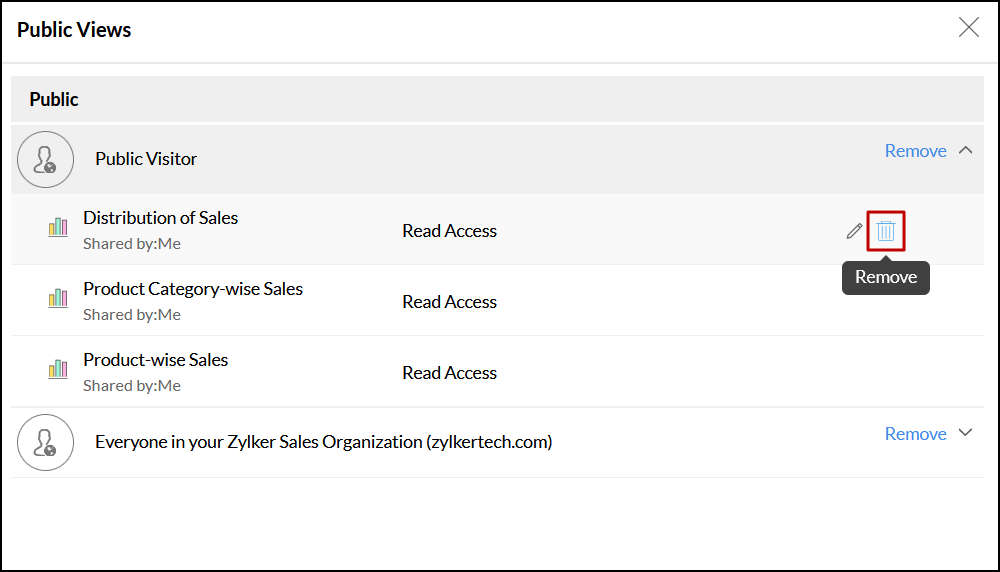The height and width of the screenshot is (572, 1000).
Task: Click the Zylker Sales Organization avatar icon
Action: click(x=45, y=442)
